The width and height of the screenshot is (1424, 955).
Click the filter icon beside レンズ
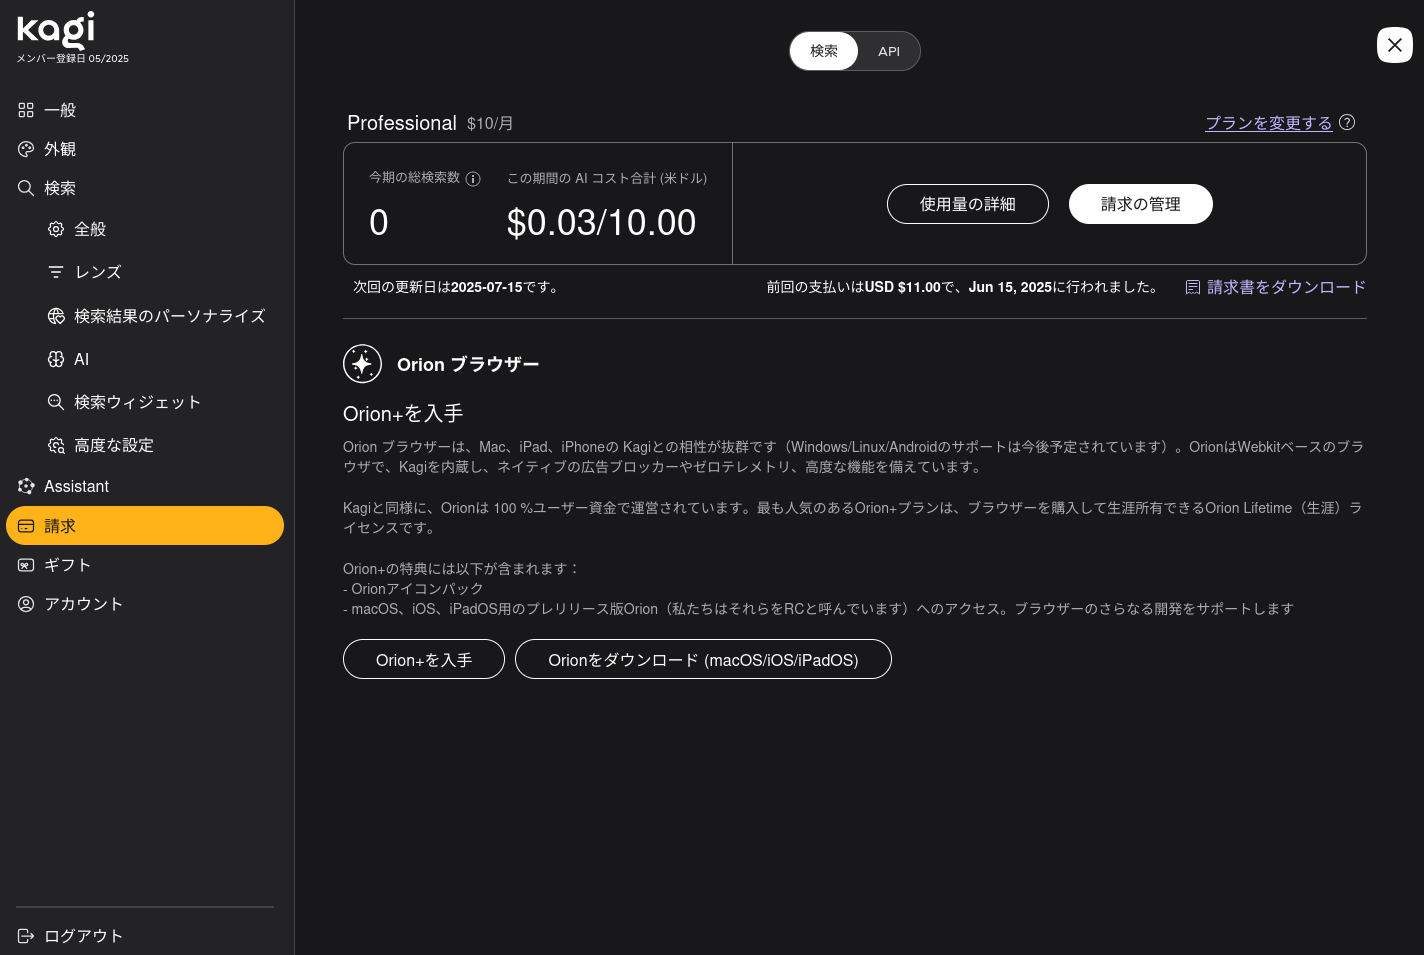[56, 272]
